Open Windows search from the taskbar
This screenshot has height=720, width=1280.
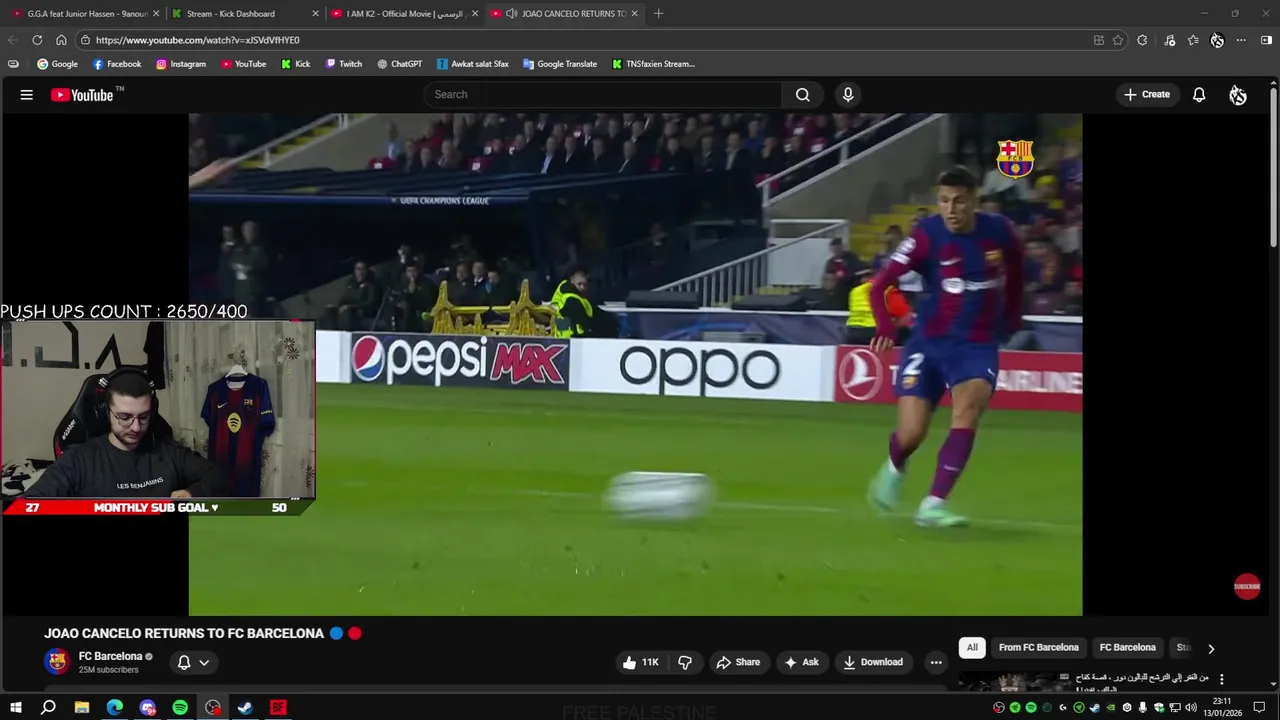pos(48,708)
